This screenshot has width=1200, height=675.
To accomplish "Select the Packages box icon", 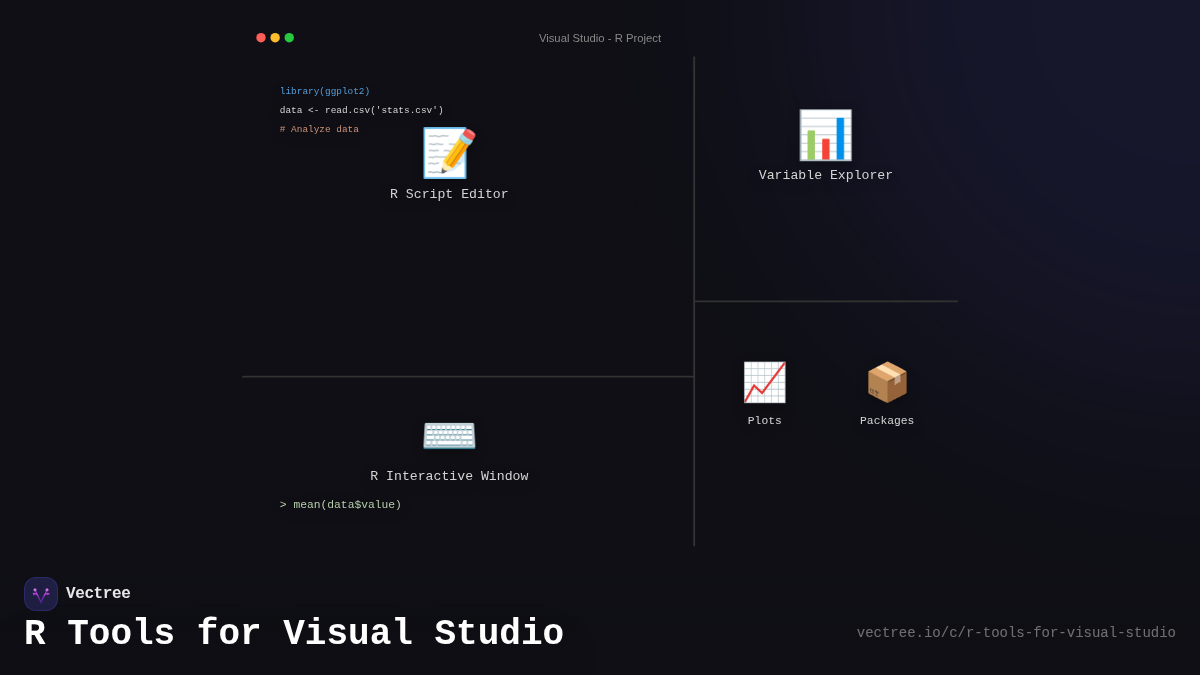I will click(x=887, y=381).
